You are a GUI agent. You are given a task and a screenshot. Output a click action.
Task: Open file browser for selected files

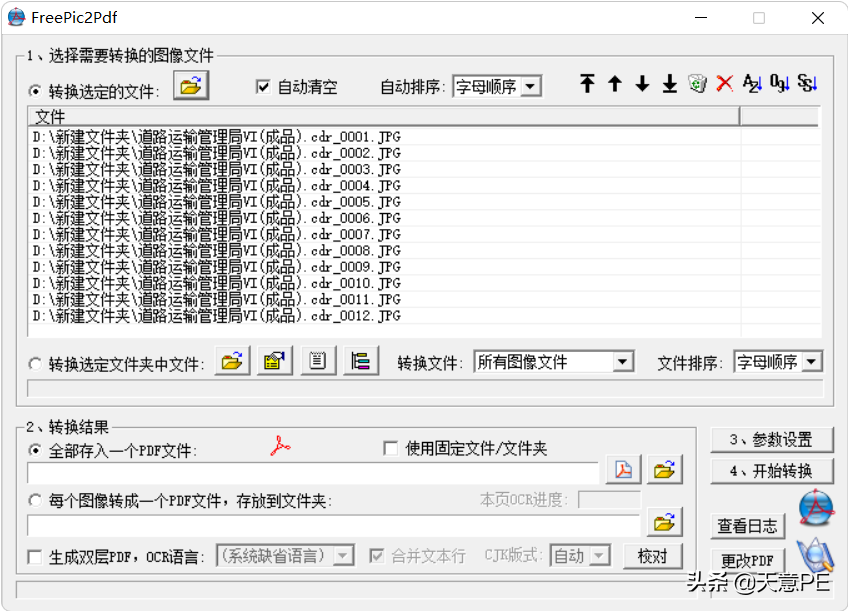[x=191, y=85]
